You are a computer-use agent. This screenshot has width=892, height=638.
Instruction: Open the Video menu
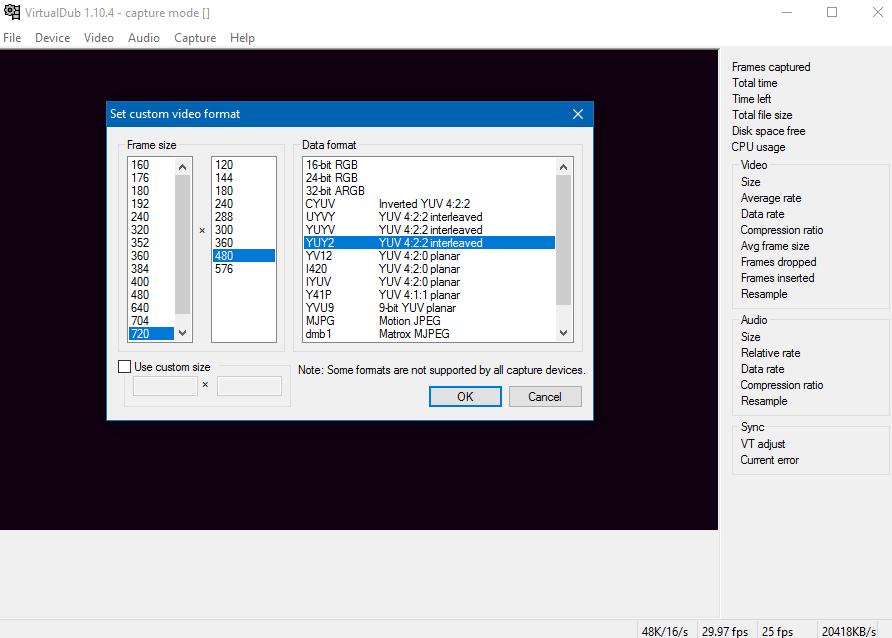coord(98,38)
